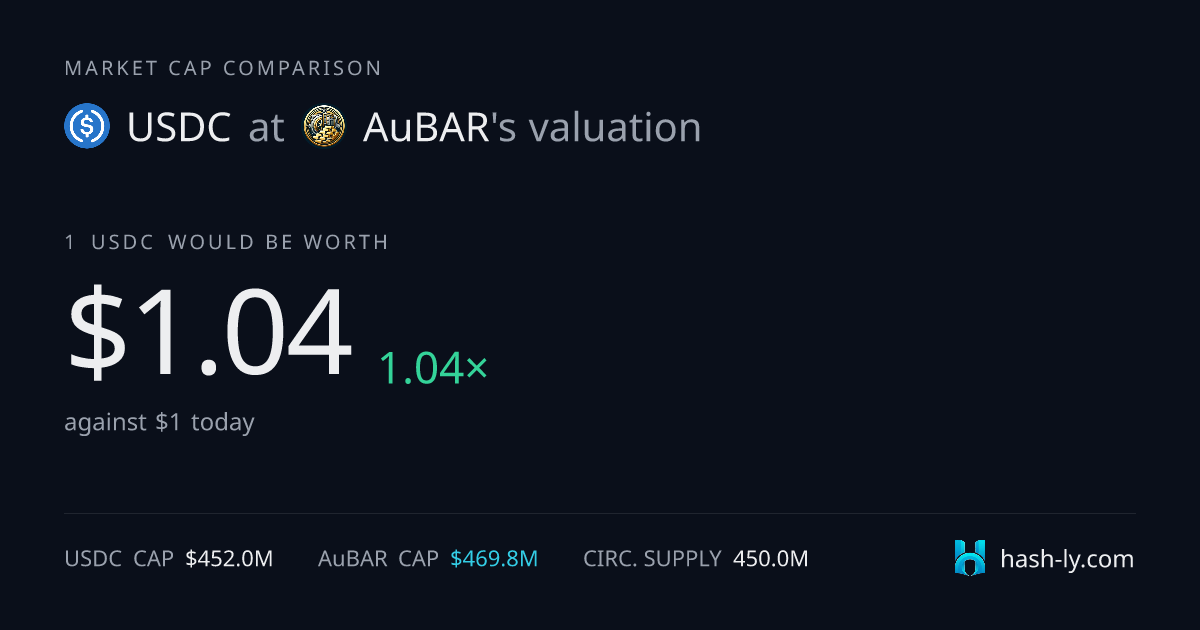Click the 450.0M circulating supply value
The image size is (1200, 630).
771,559
